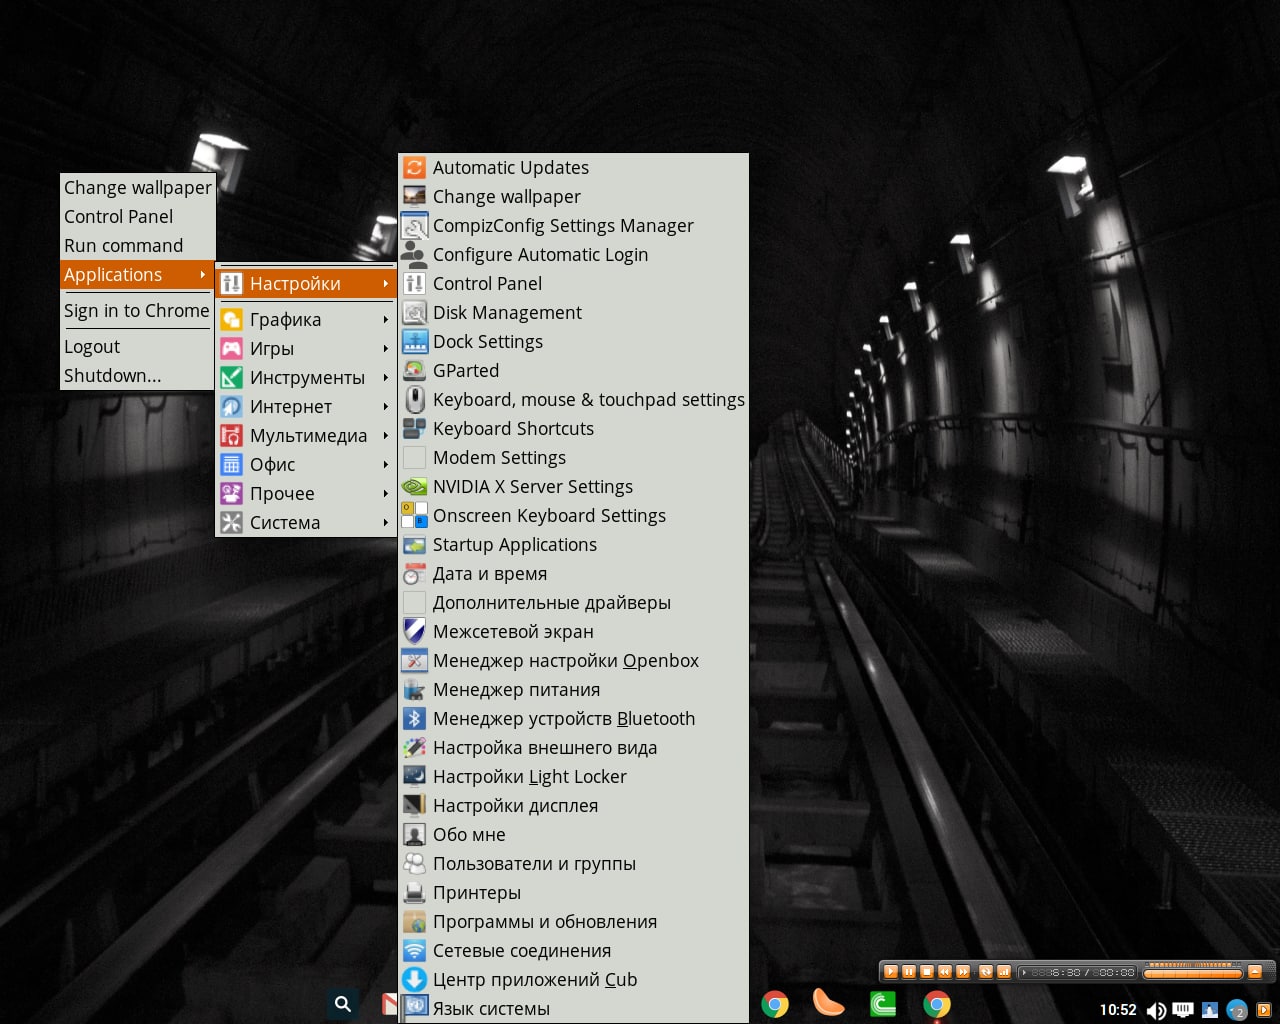
Task: Click rewind in the media player widget
Action: coord(945,971)
